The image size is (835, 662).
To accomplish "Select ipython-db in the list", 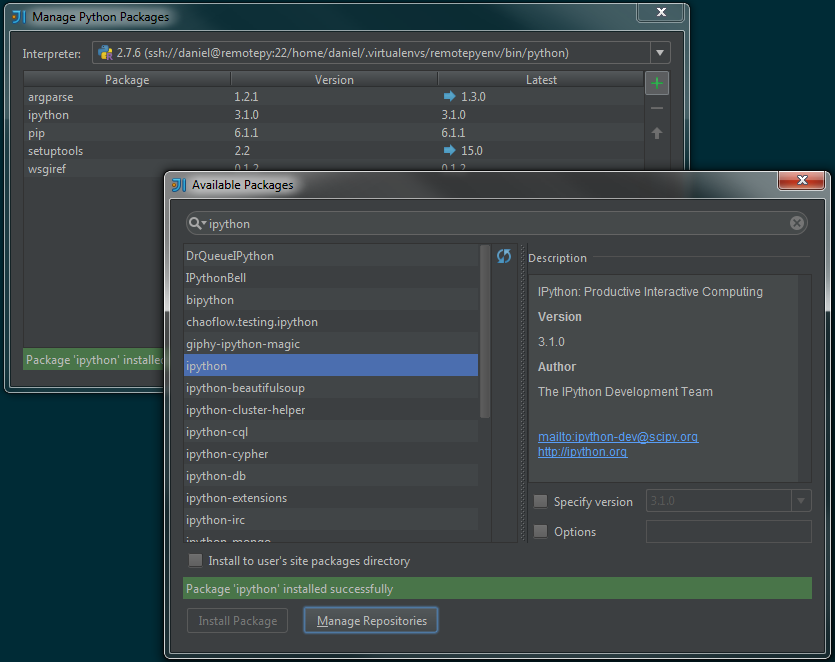I will [x=331, y=476].
